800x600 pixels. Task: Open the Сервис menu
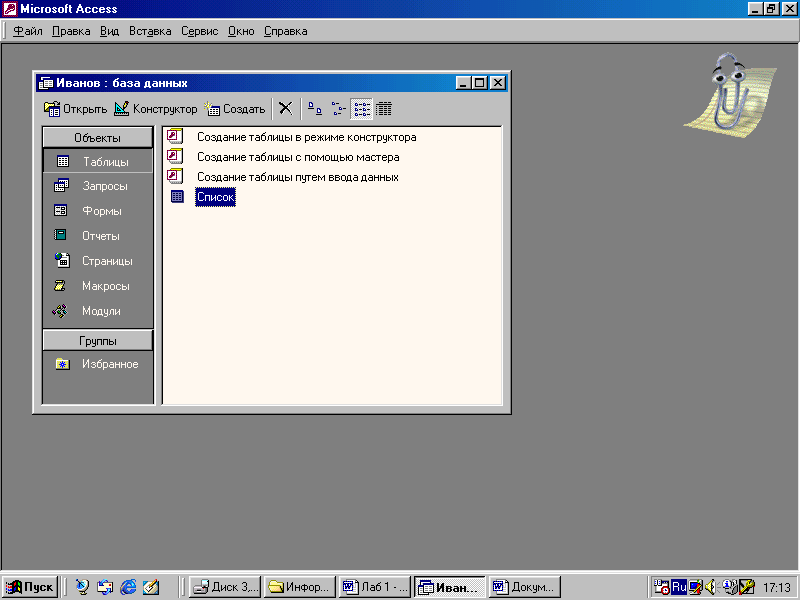199,31
